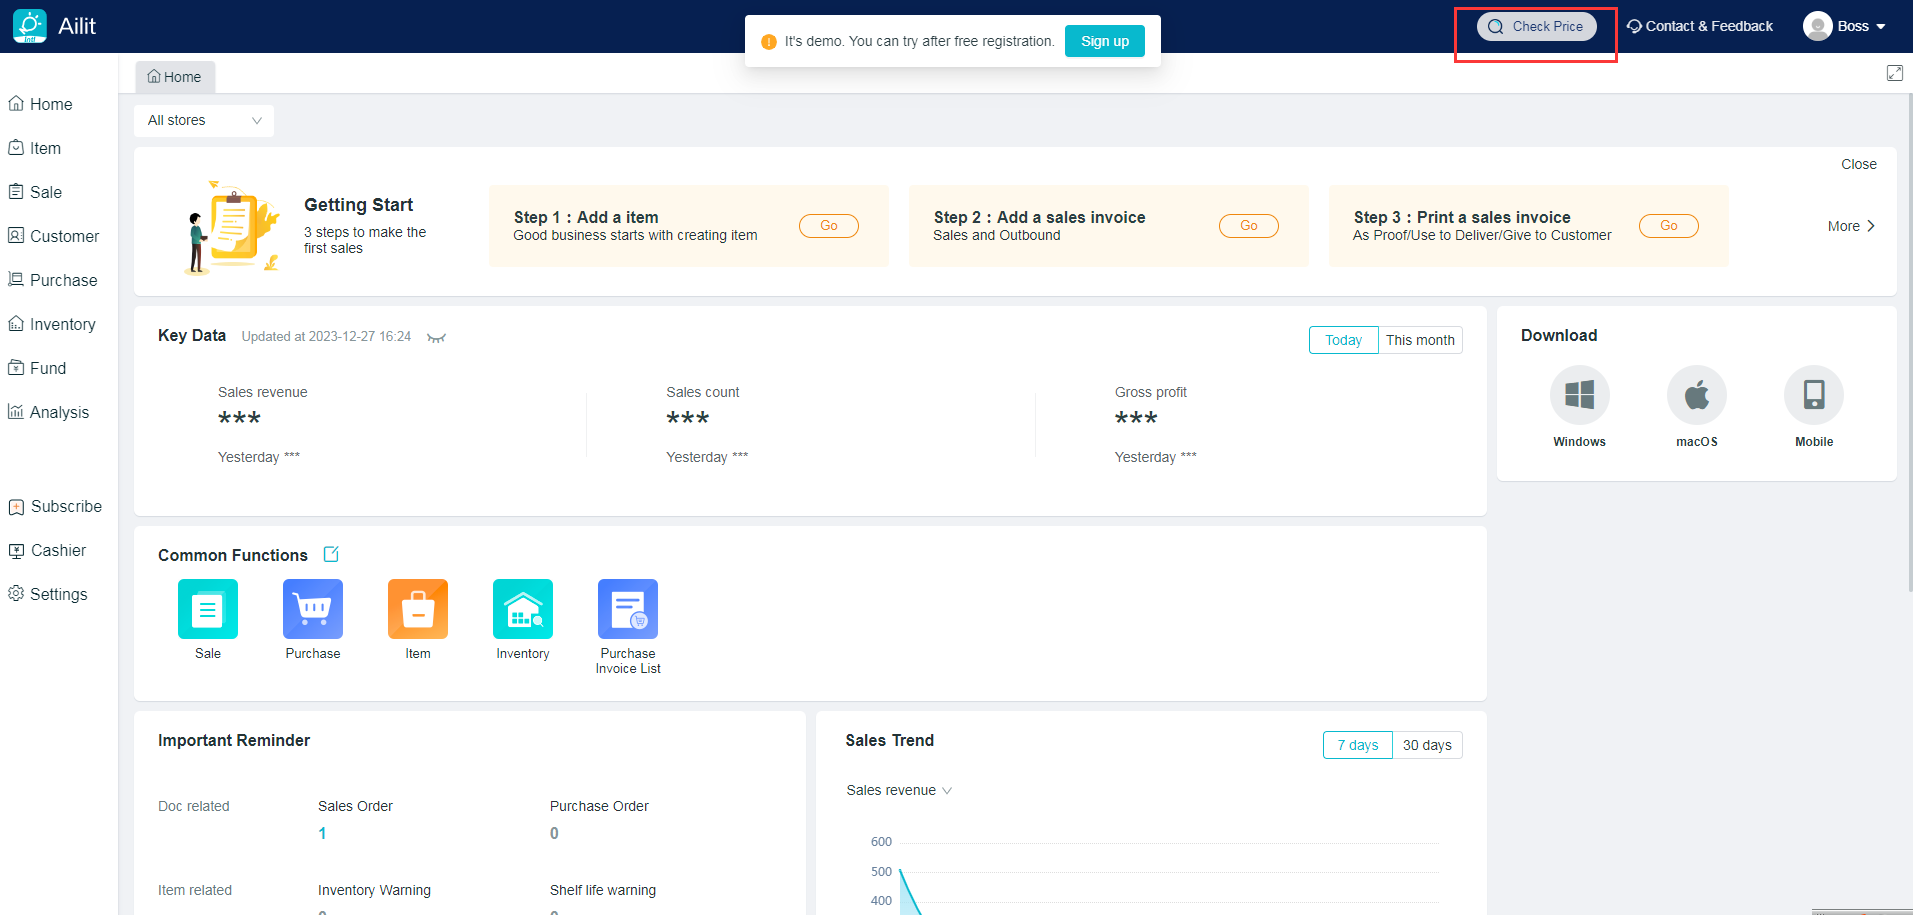Click the Check Price search box
Image resolution: width=1913 pixels, height=915 pixels.
(x=1537, y=26)
